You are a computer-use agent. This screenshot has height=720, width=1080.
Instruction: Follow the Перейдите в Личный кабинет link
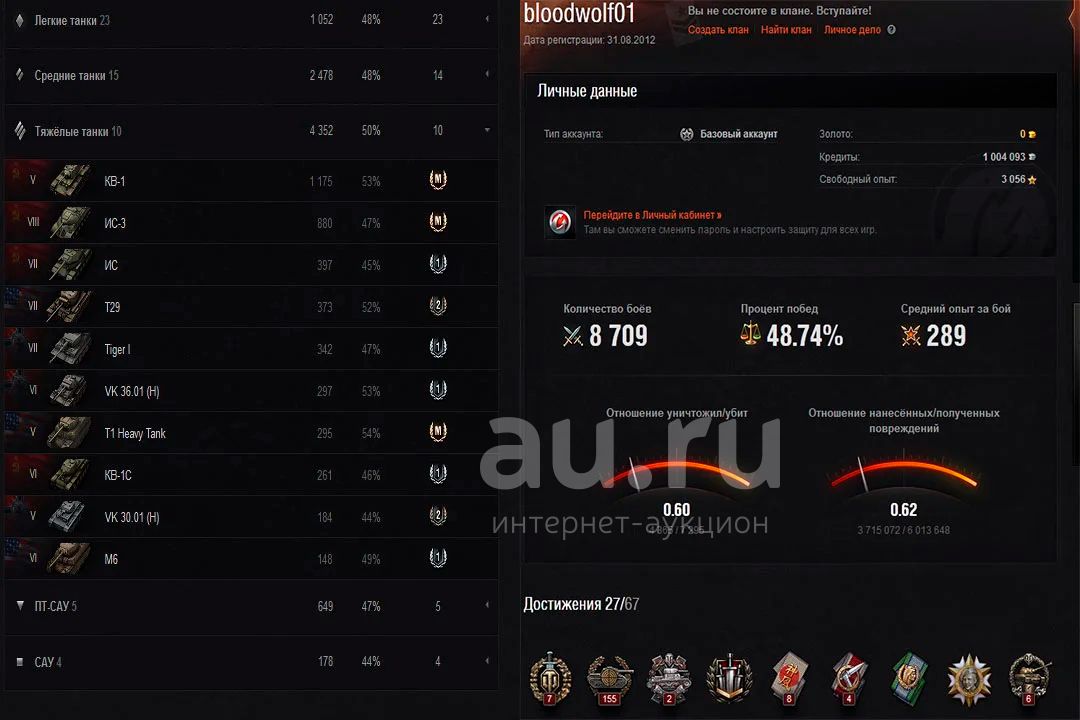652,215
